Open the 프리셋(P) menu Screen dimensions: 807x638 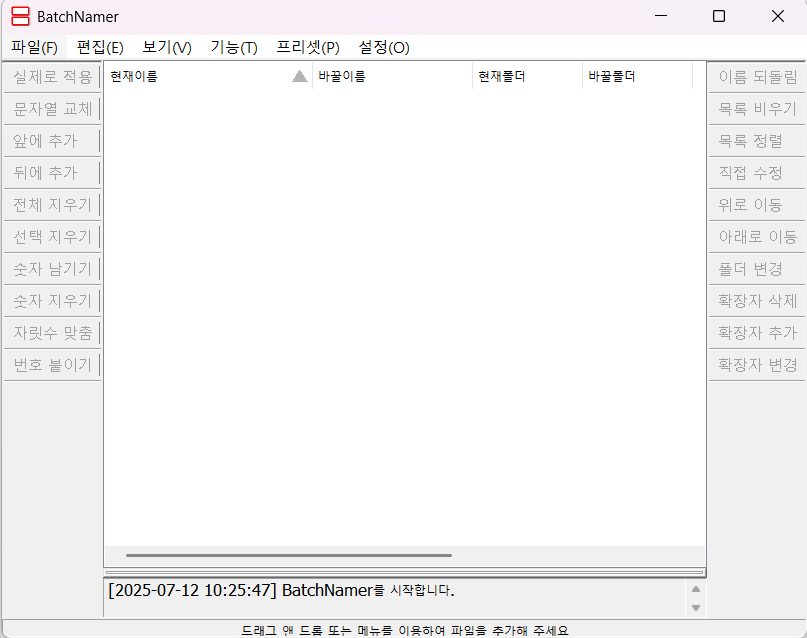click(x=308, y=47)
